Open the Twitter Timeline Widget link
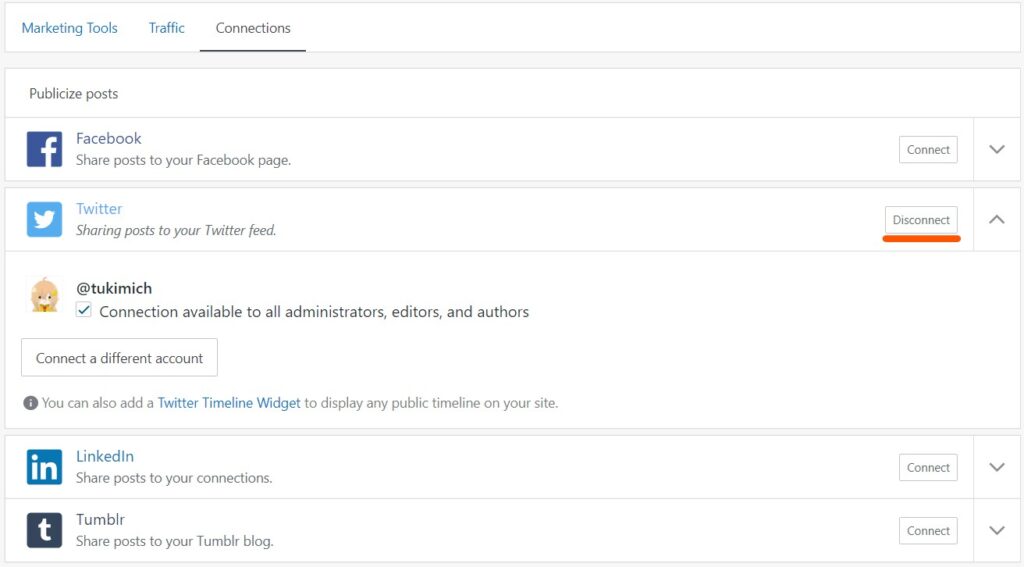Image resolution: width=1024 pixels, height=567 pixels. coord(229,403)
